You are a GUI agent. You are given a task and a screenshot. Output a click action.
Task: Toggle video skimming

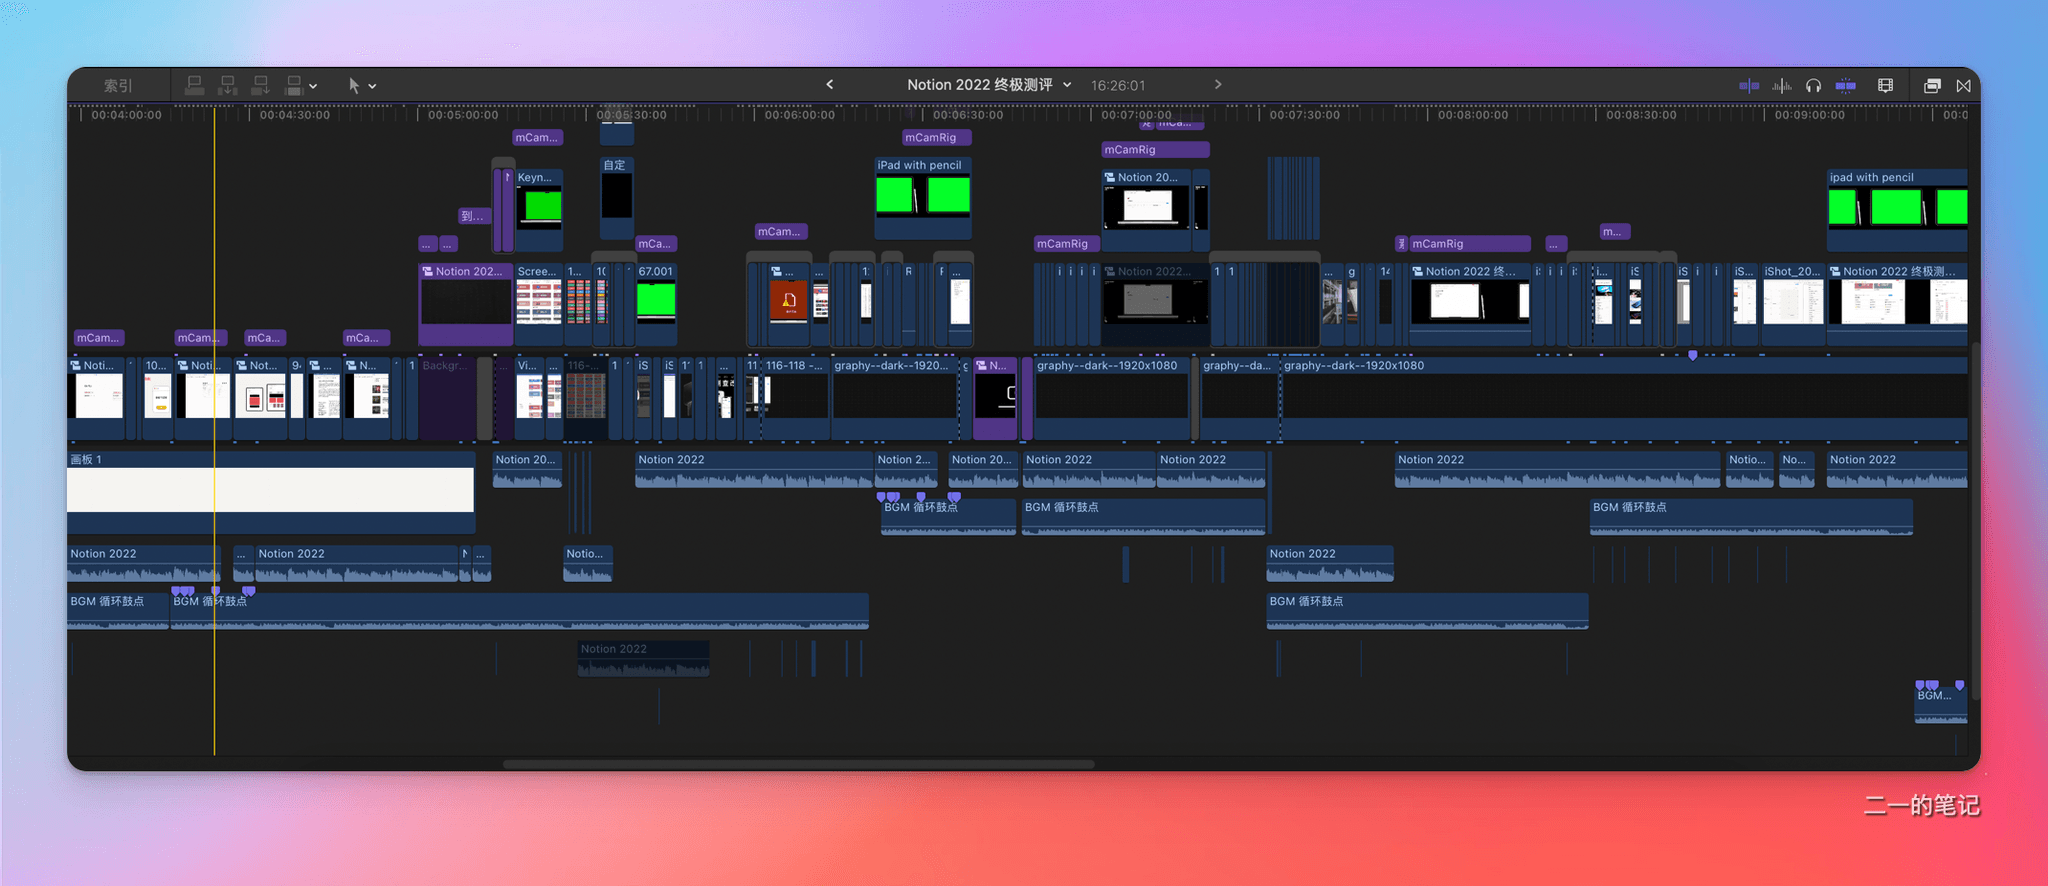coord(1749,86)
